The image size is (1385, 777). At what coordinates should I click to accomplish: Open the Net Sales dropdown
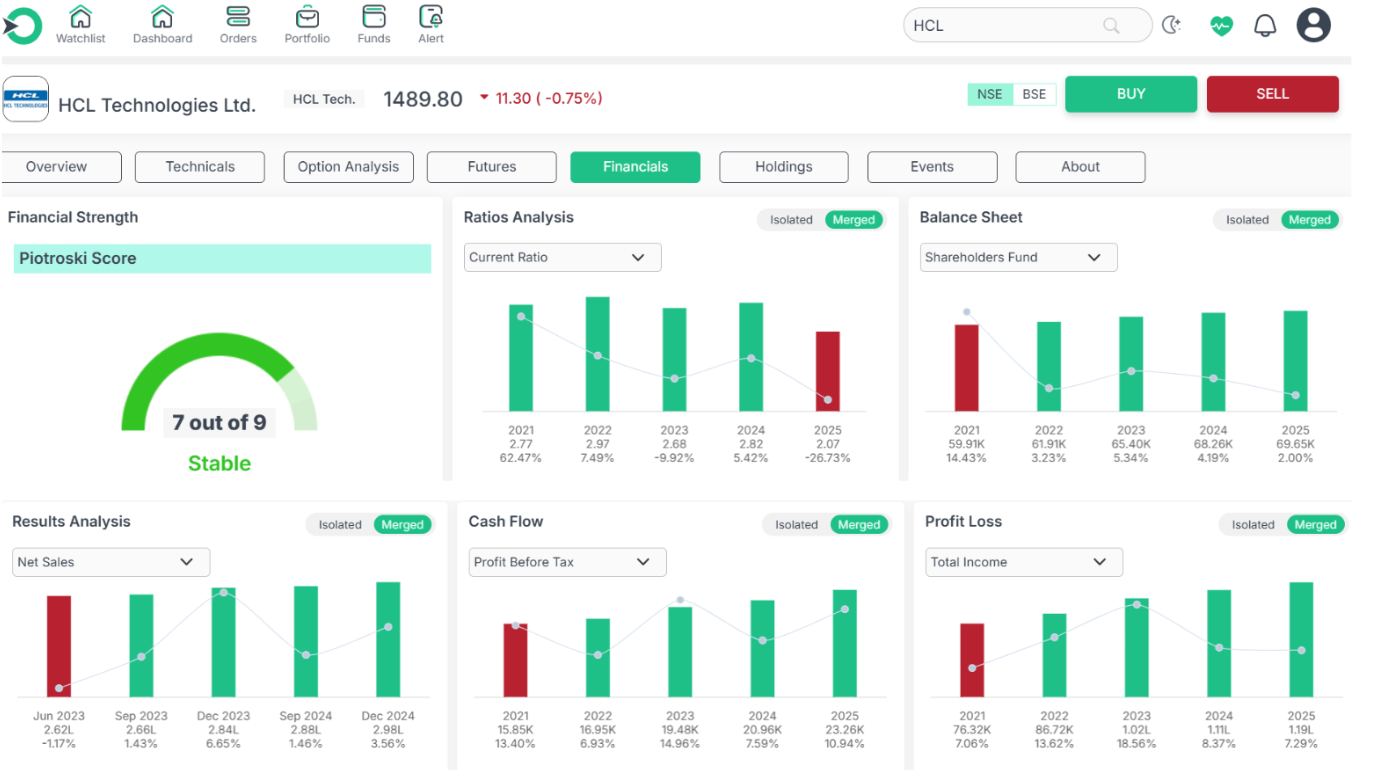pyautogui.click(x=111, y=562)
